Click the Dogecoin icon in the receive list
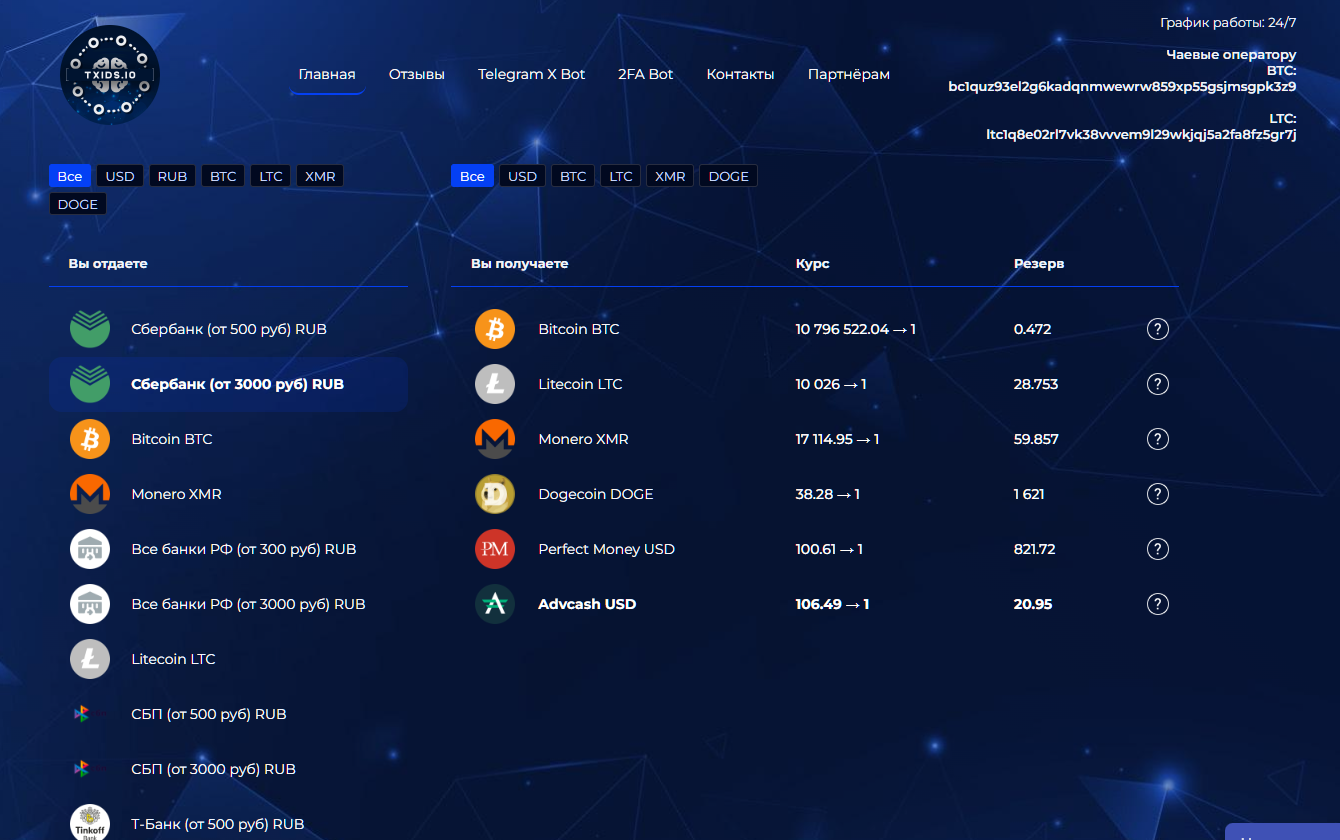 point(495,494)
